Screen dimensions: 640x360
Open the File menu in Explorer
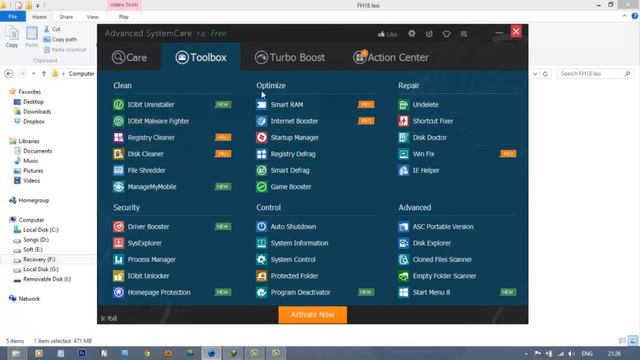(13, 16)
